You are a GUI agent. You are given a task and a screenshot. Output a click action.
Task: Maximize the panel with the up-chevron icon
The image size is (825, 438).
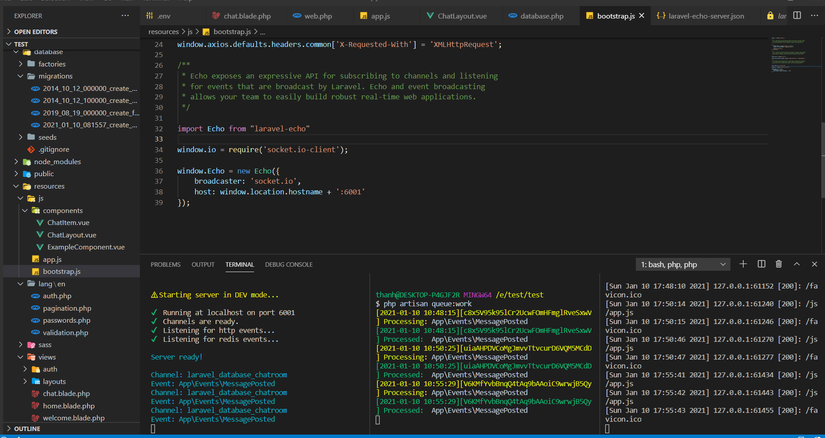coord(797,264)
